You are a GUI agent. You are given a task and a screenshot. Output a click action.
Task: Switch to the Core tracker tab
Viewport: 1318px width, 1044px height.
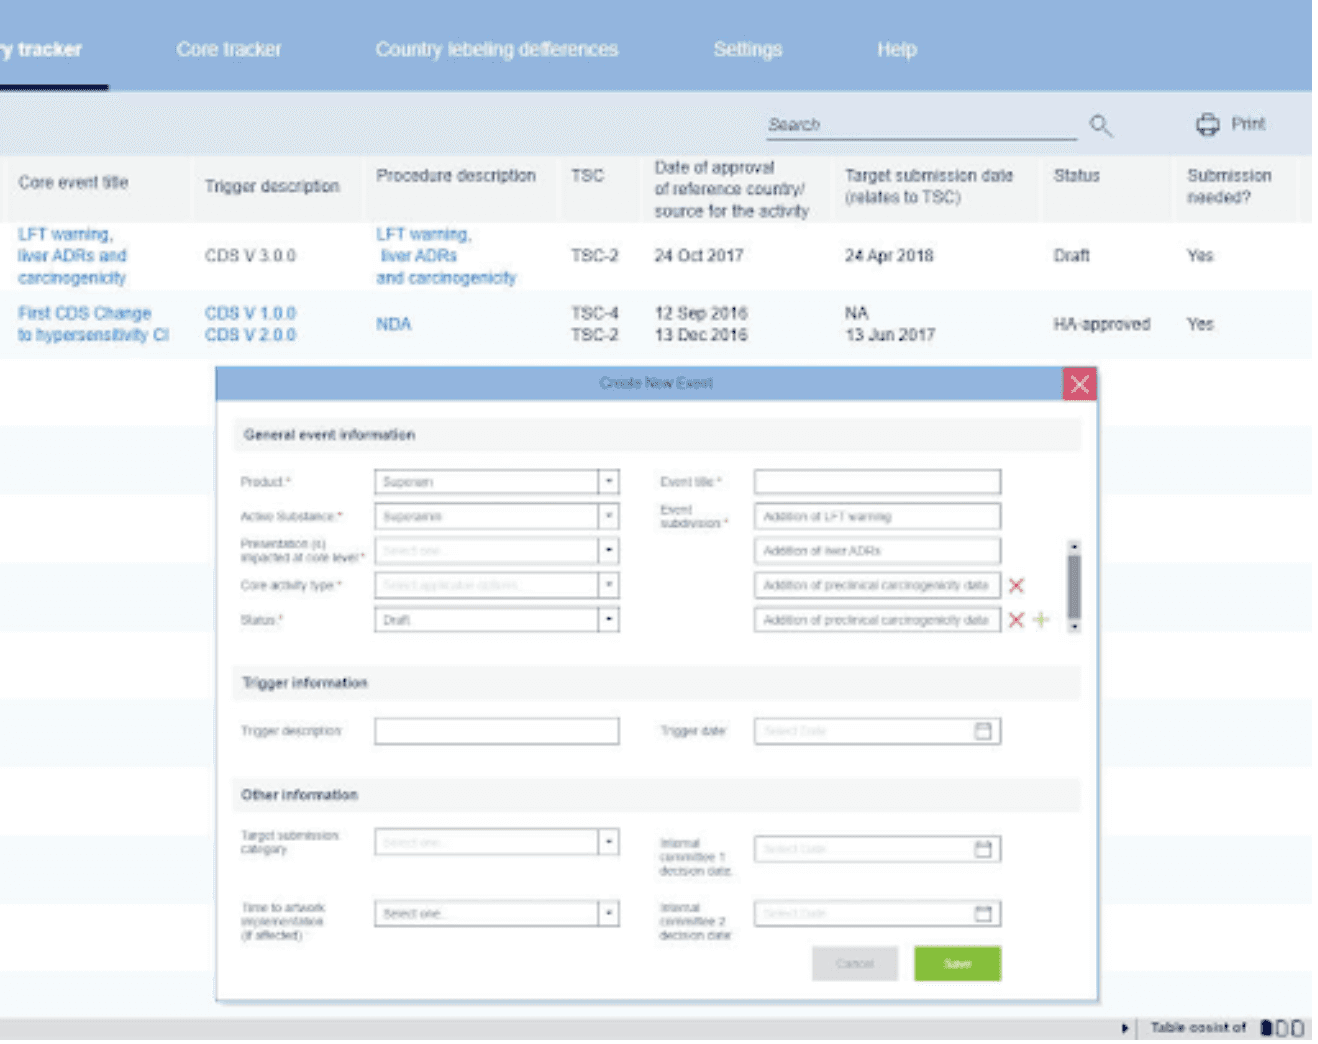coord(229,49)
